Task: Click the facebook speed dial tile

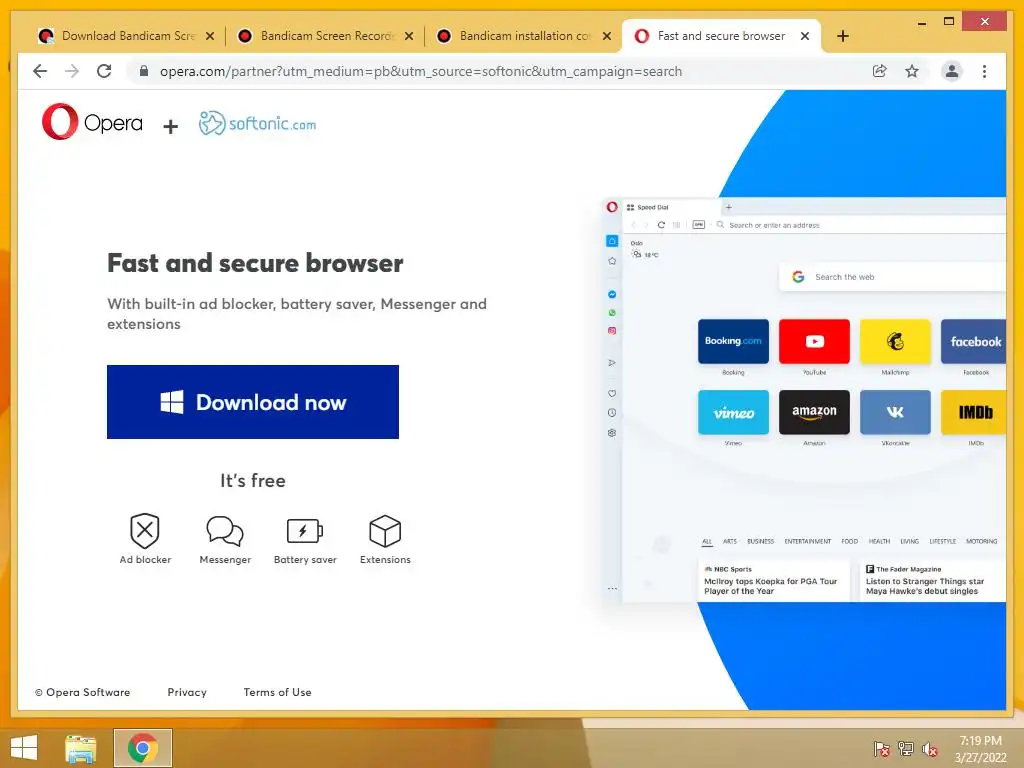Action: (x=973, y=341)
